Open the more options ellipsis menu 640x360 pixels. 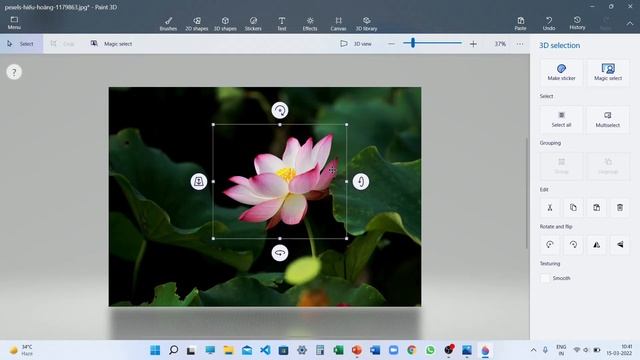click(x=520, y=44)
